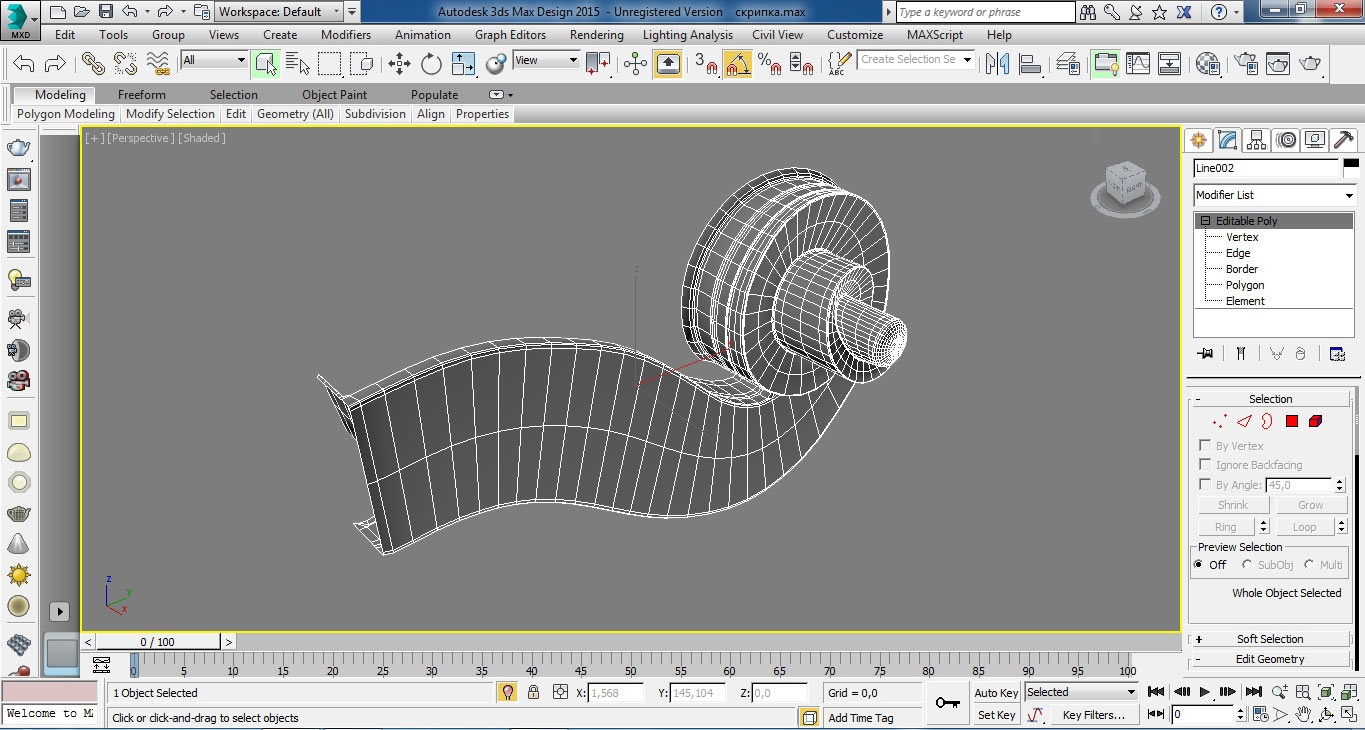Image resolution: width=1365 pixels, height=730 pixels.
Task: Click the object color swatch beside Line002
Action: [1351, 167]
